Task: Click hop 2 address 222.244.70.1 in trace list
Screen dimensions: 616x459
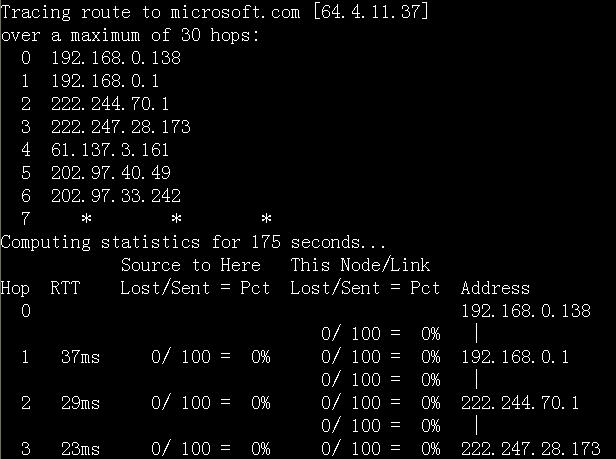Action: 110,104
